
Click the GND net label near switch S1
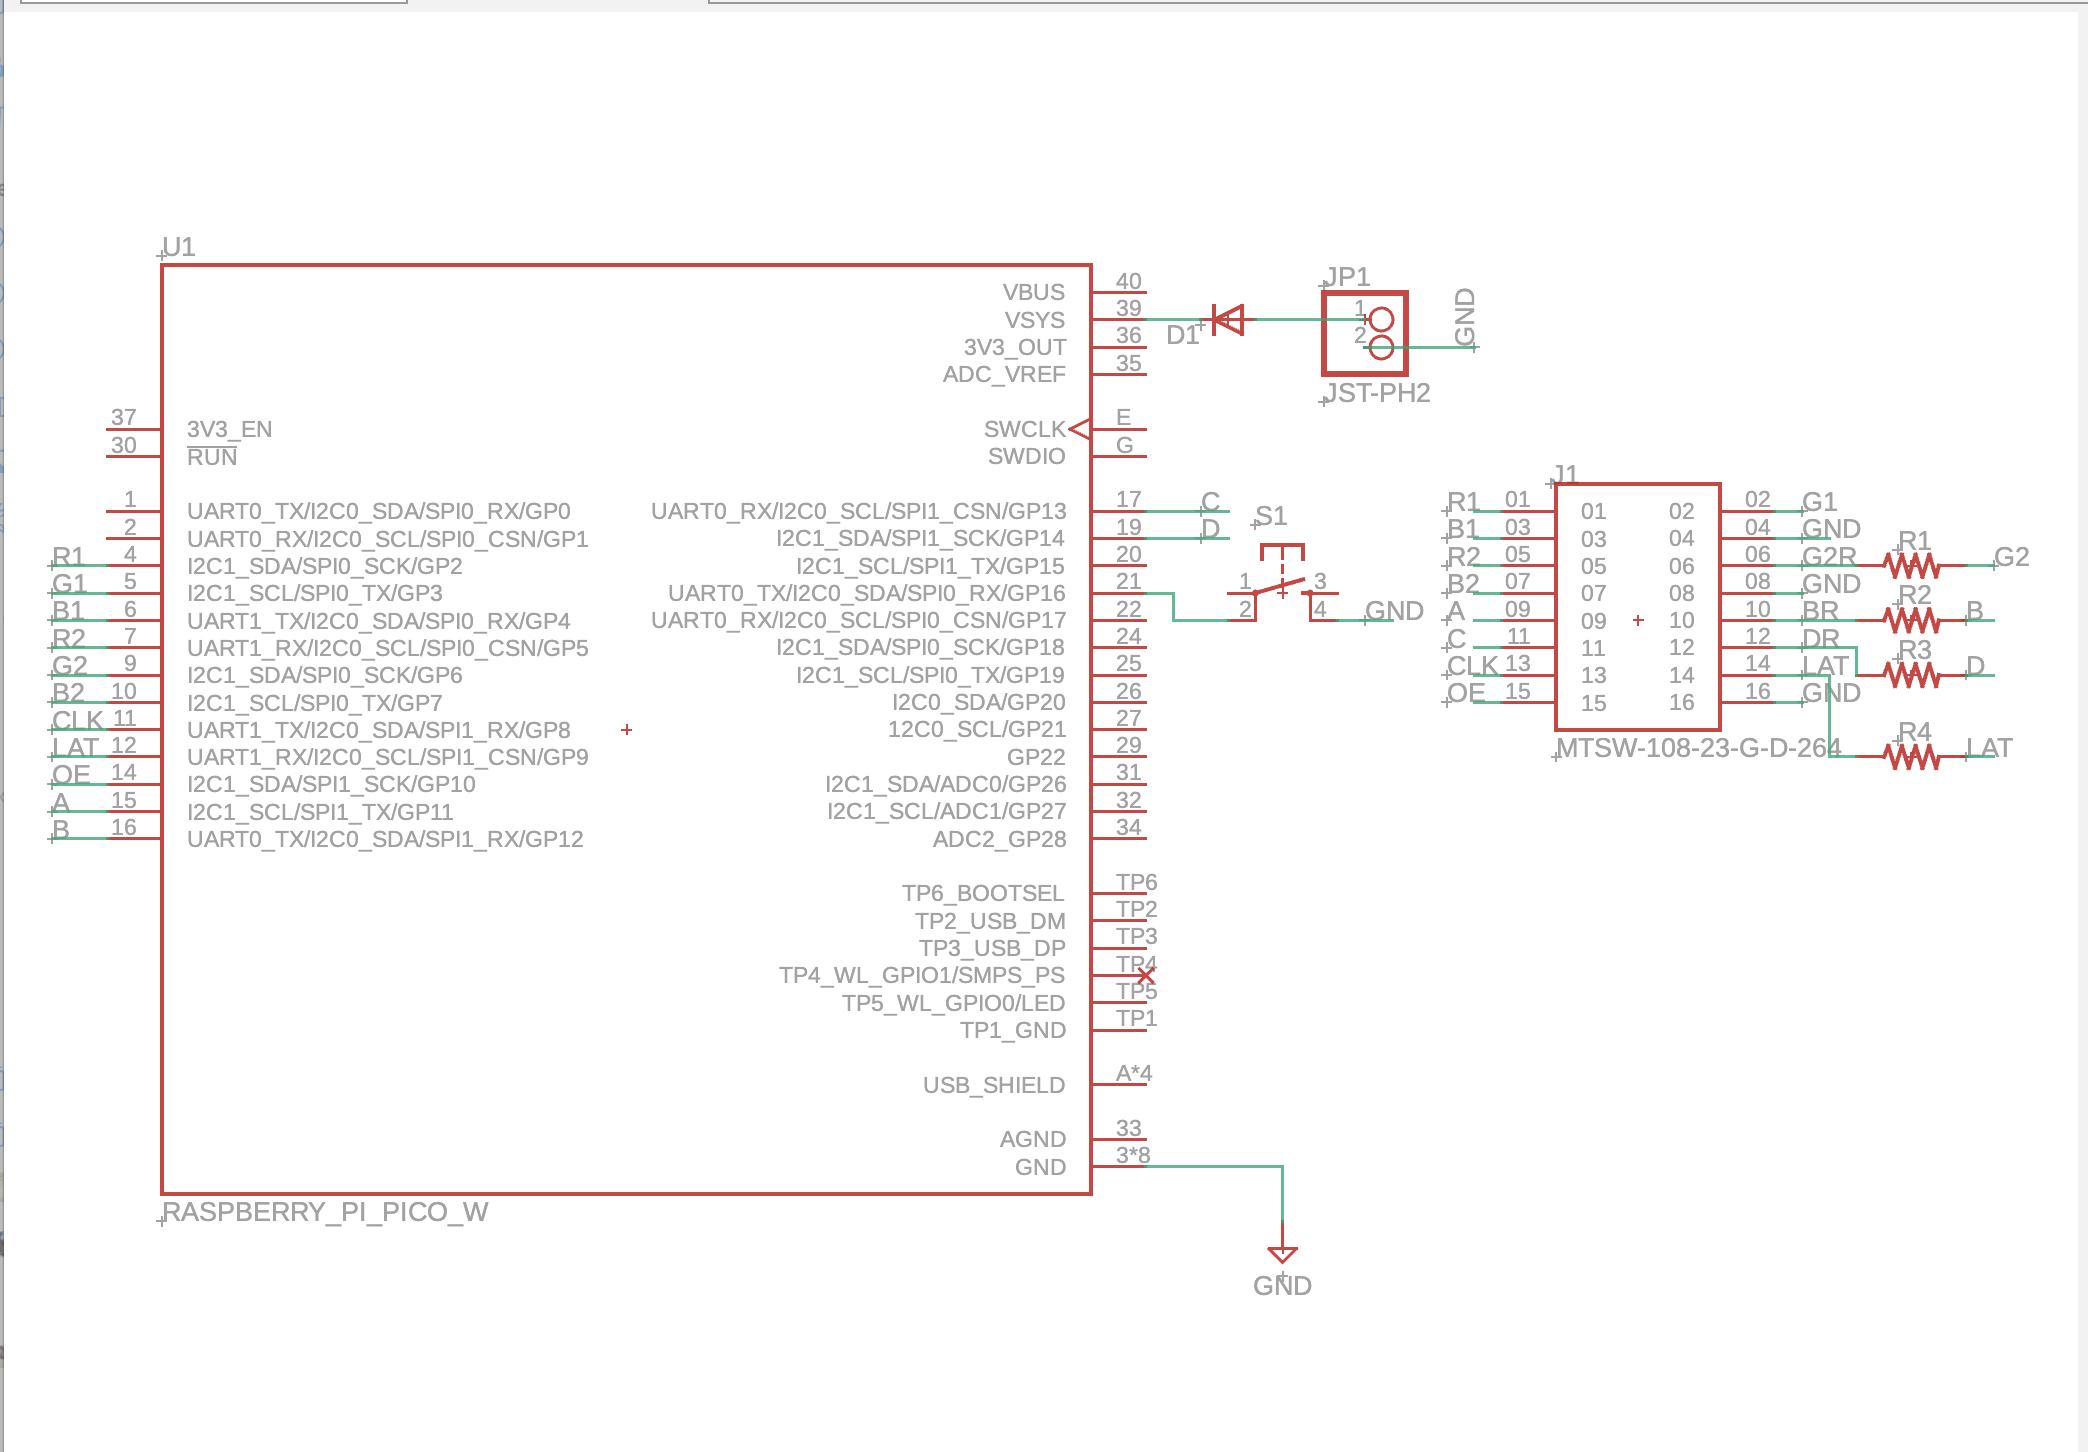(1394, 610)
